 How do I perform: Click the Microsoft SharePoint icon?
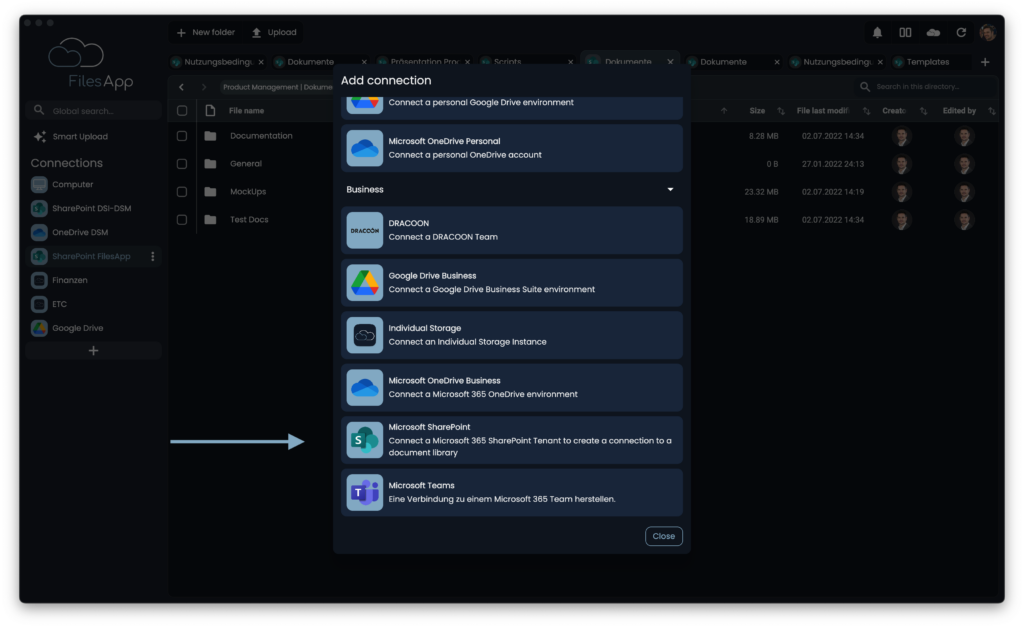364,440
